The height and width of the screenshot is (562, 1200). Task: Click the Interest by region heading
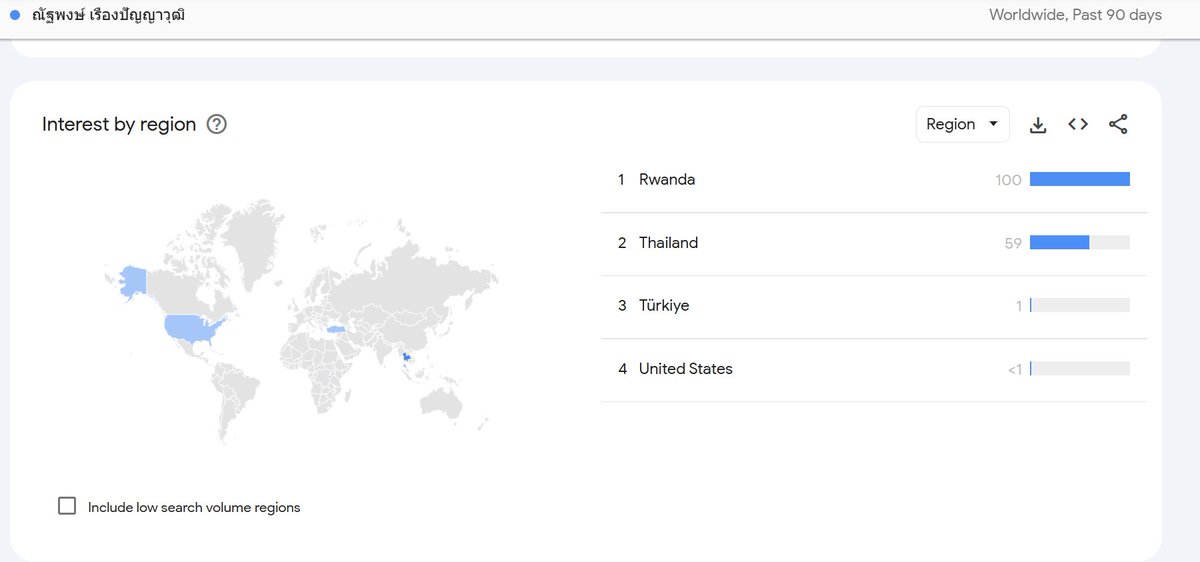(119, 125)
